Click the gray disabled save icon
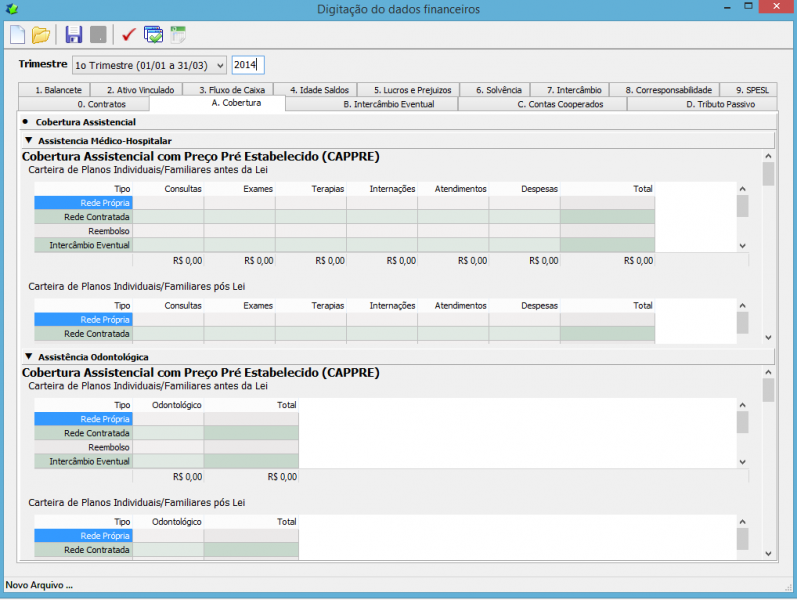This screenshot has height=600, width=797. click(x=98, y=35)
